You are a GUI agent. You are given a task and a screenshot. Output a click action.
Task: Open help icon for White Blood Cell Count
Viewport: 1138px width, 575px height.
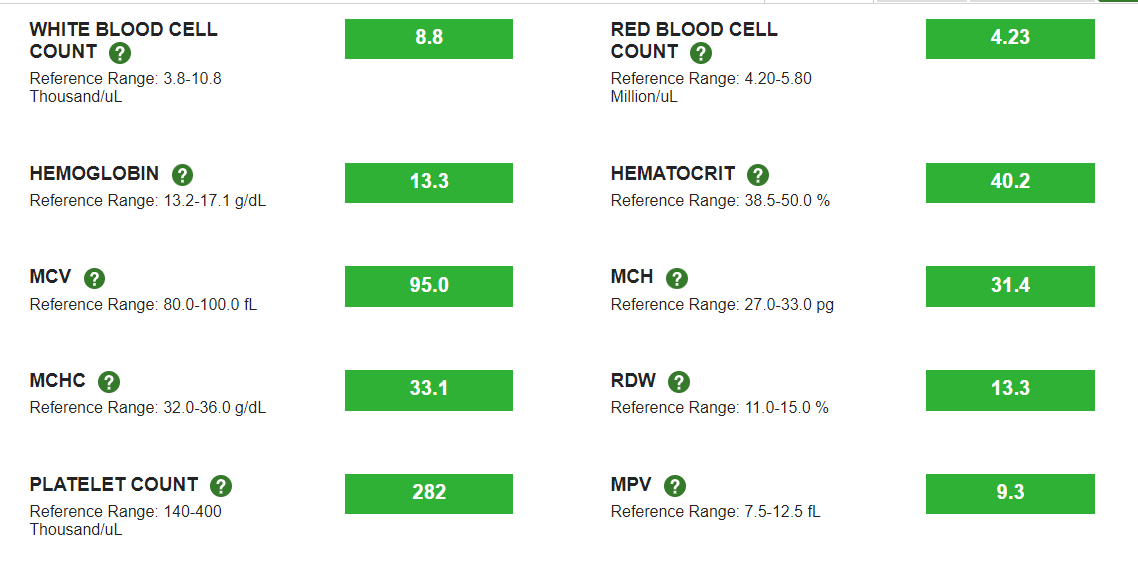pyautogui.click(x=120, y=53)
